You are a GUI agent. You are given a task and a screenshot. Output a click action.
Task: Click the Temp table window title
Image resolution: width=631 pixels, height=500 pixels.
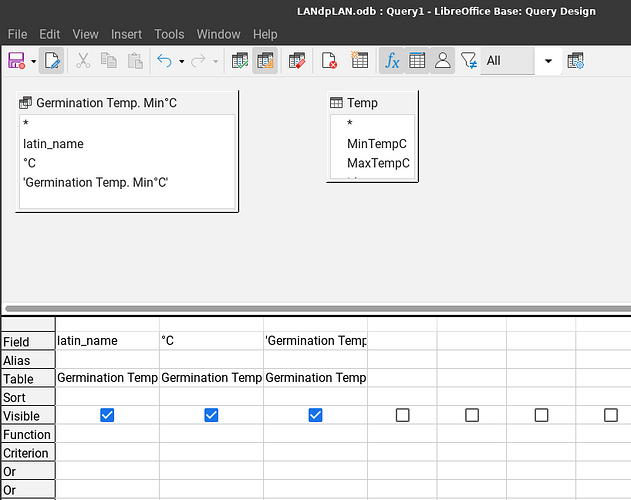click(362, 103)
